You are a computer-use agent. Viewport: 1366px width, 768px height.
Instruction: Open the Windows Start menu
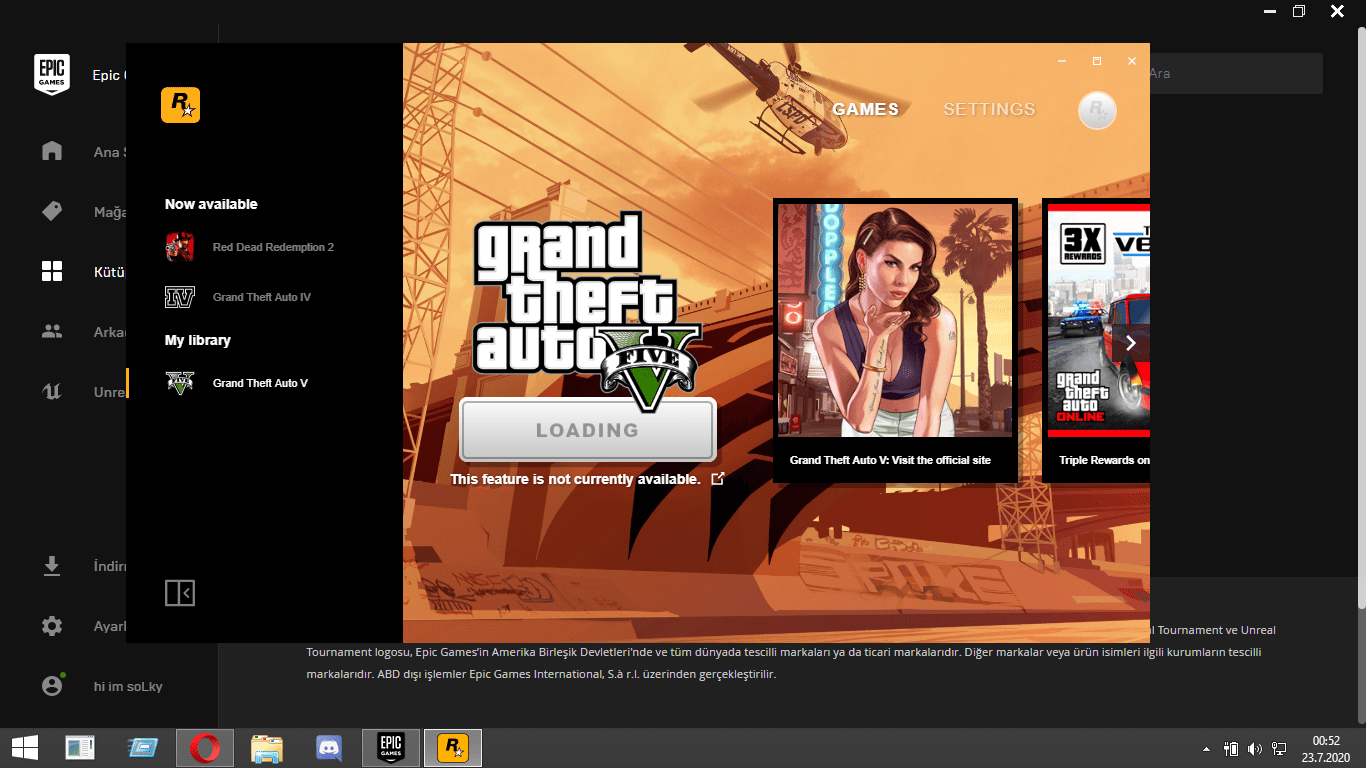25,747
